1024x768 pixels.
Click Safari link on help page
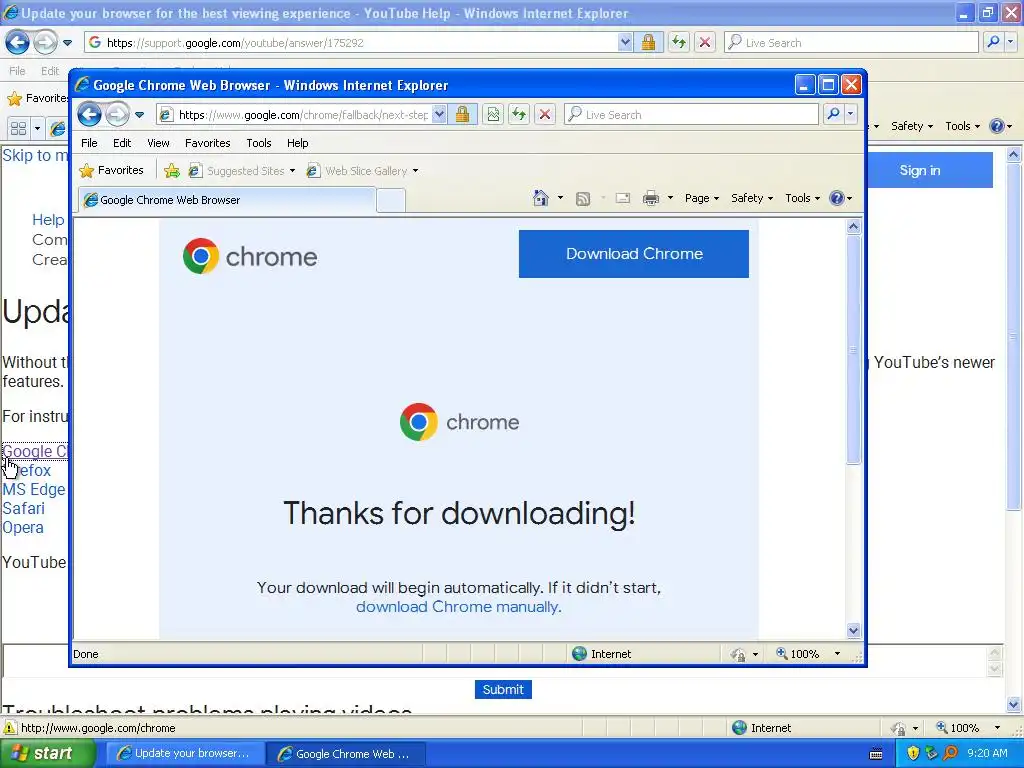(24, 509)
